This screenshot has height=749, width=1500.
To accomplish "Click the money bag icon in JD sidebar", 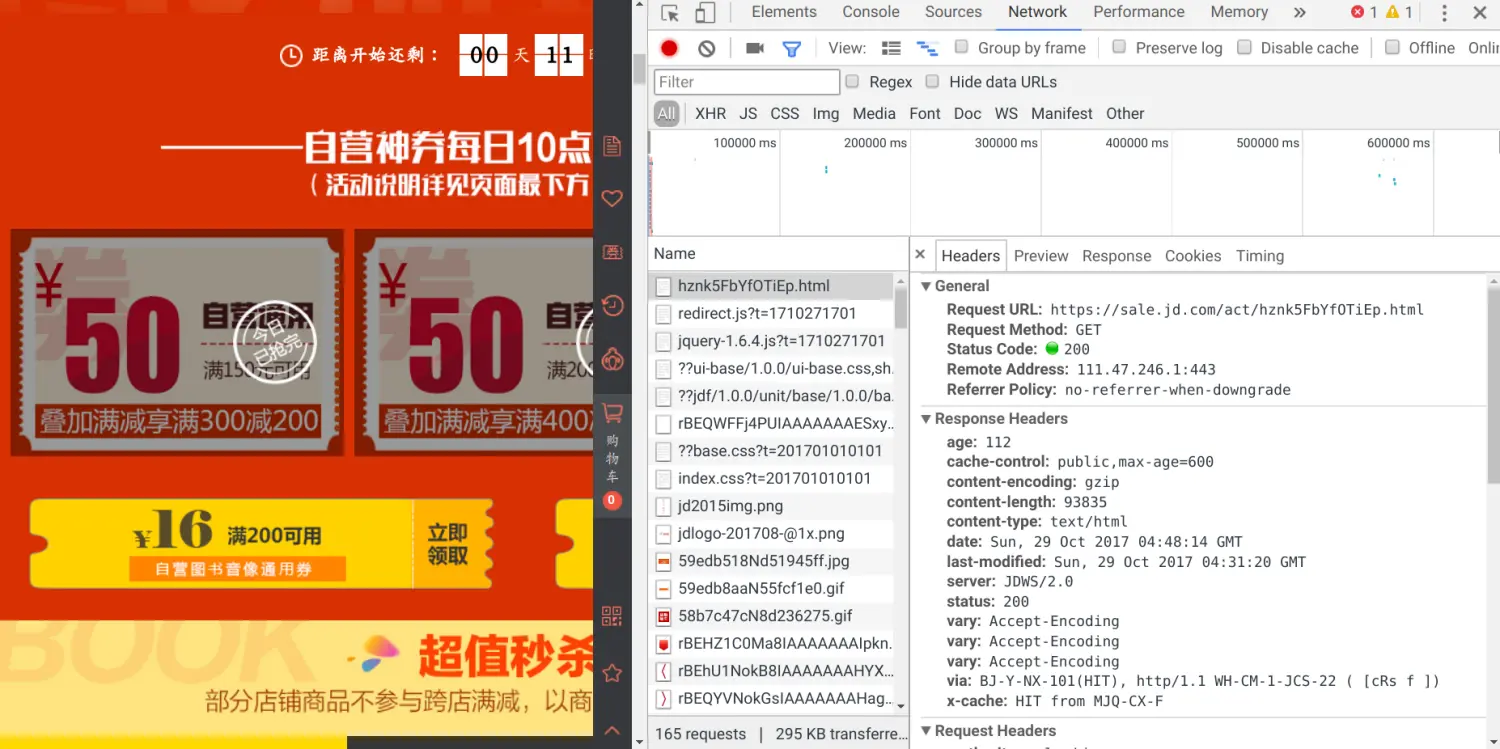I will 612,357.
